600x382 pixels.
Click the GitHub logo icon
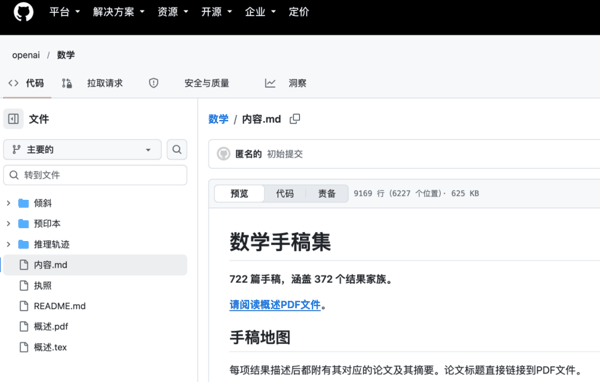[x=23, y=12]
